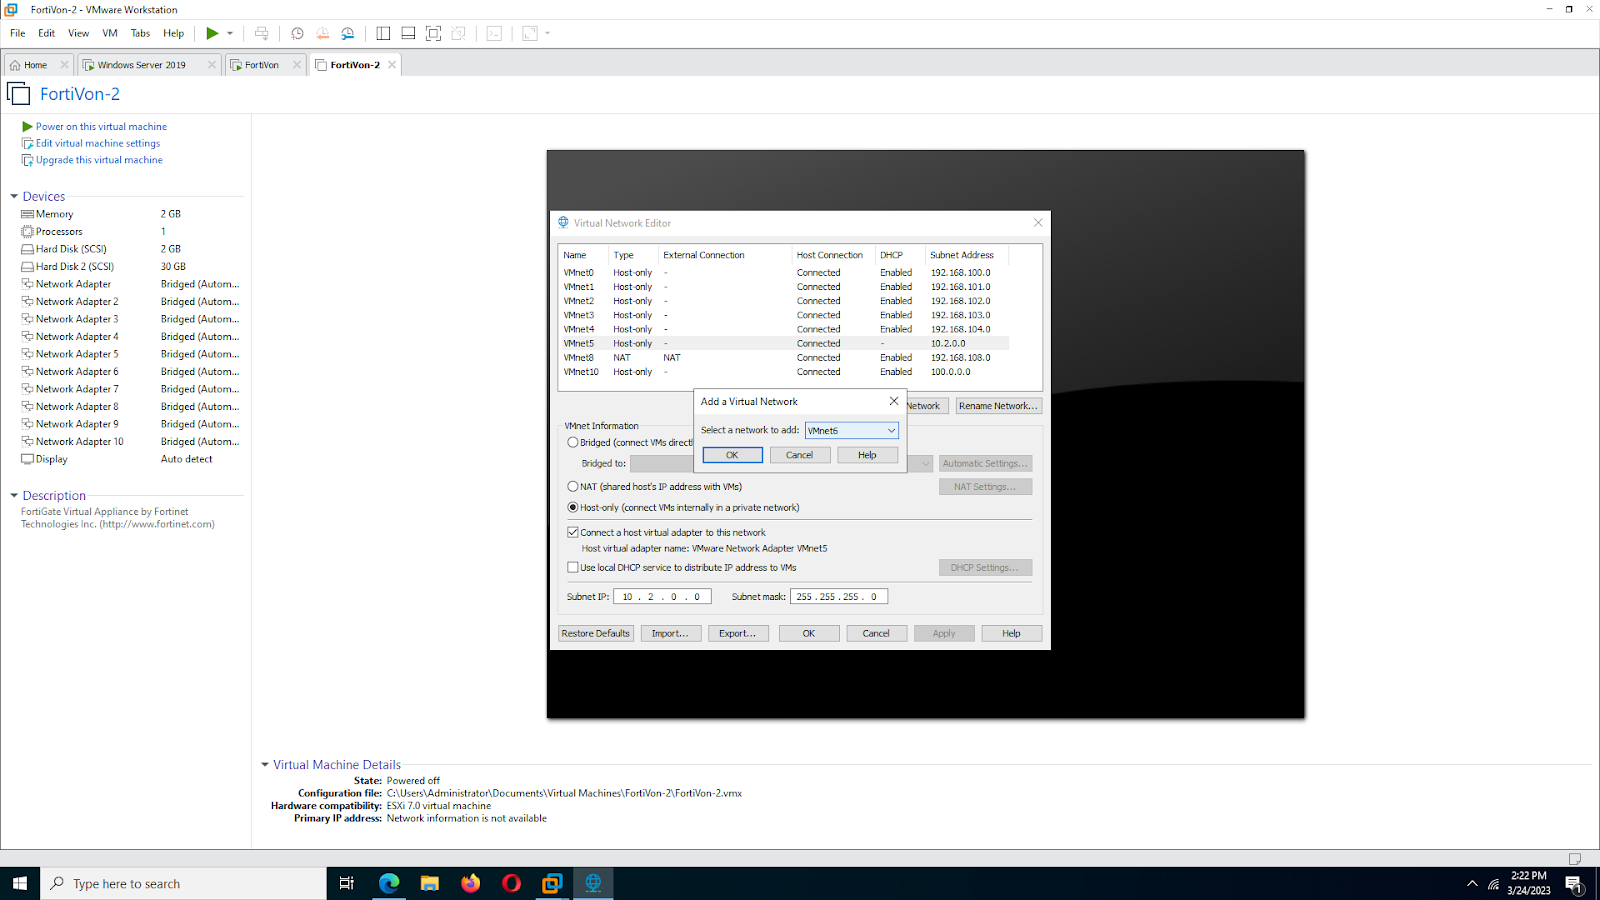Open Windows Start menu
This screenshot has width=1600, height=900.
pos(20,883)
